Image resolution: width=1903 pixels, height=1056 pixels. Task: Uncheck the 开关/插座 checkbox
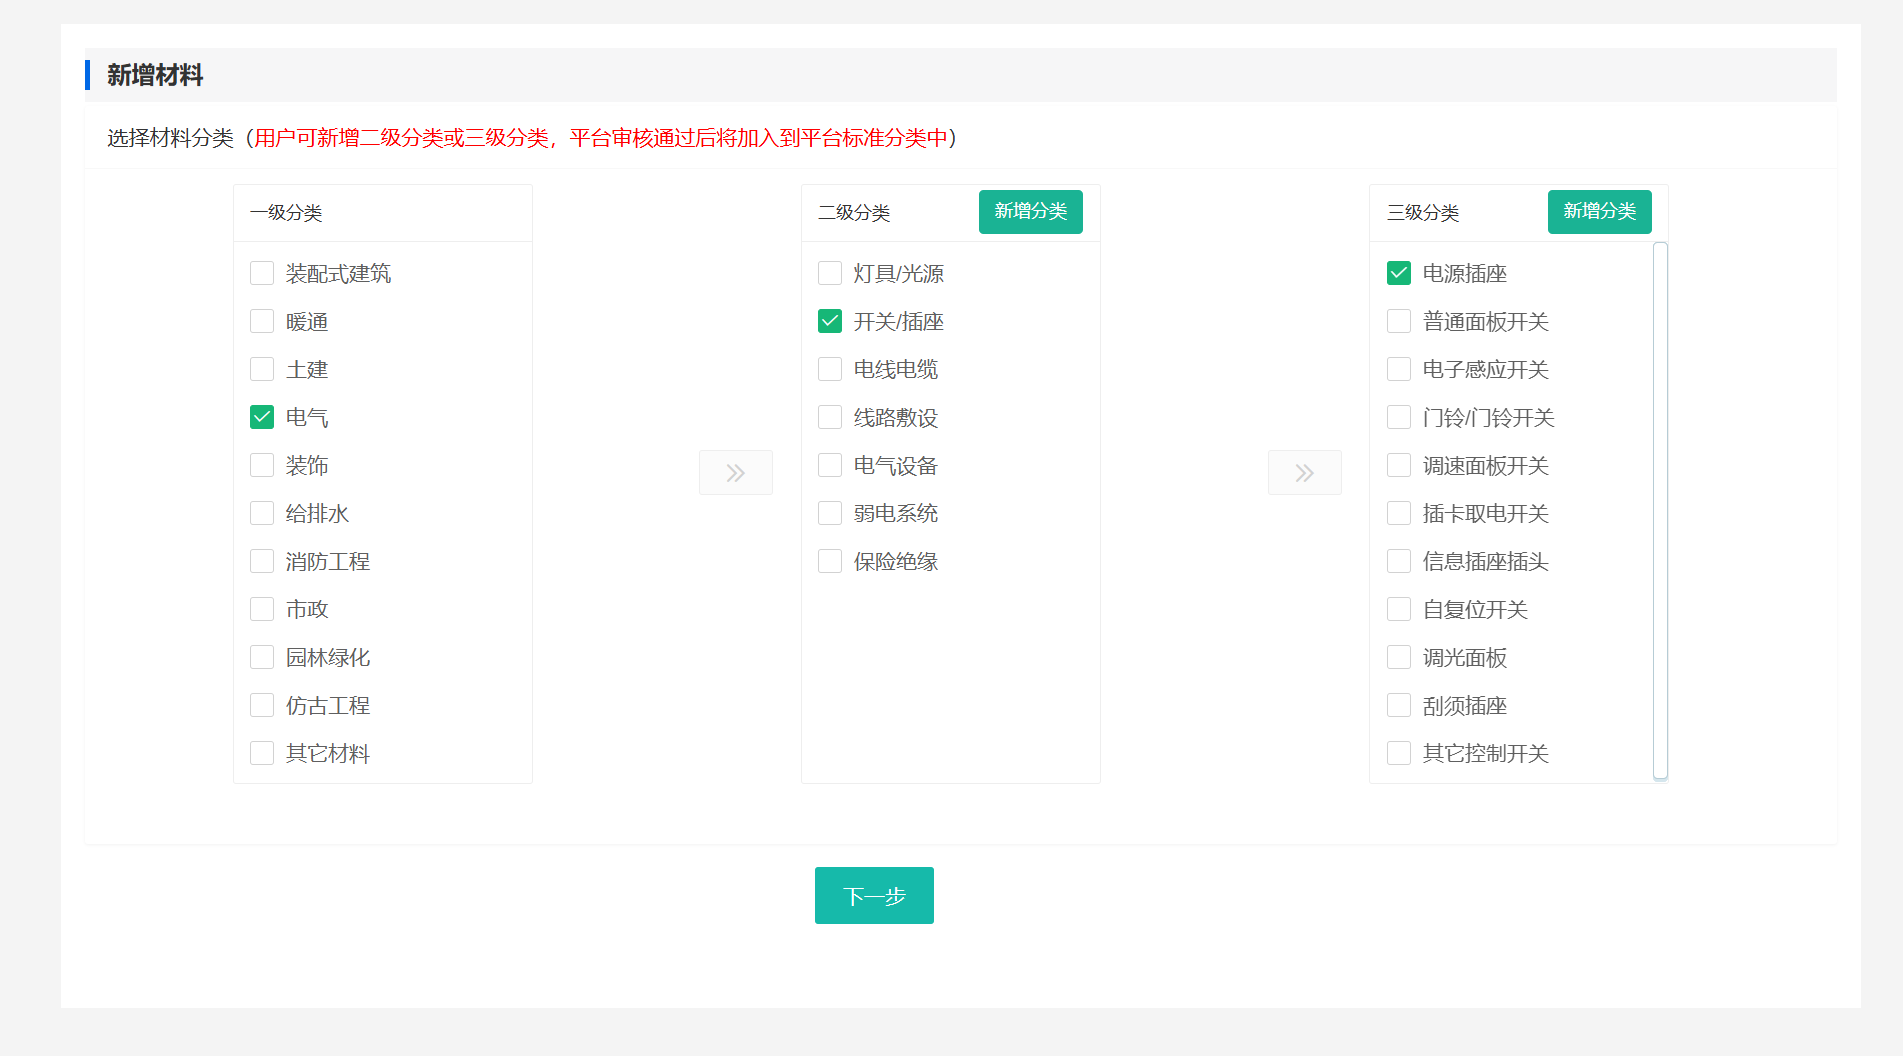830,321
